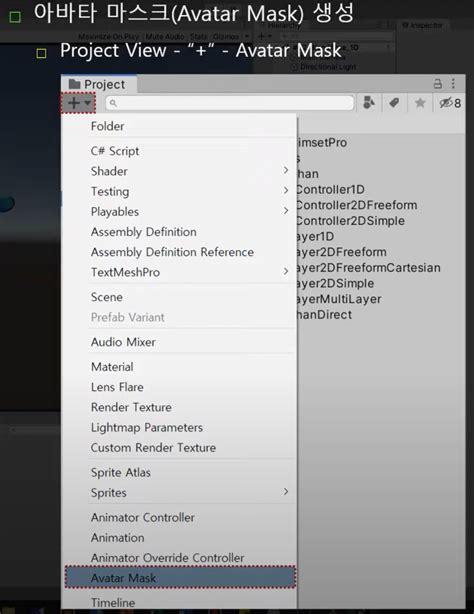Select the Prefab Variant menu item
The image size is (474, 614).
pyautogui.click(x=180, y=317)
